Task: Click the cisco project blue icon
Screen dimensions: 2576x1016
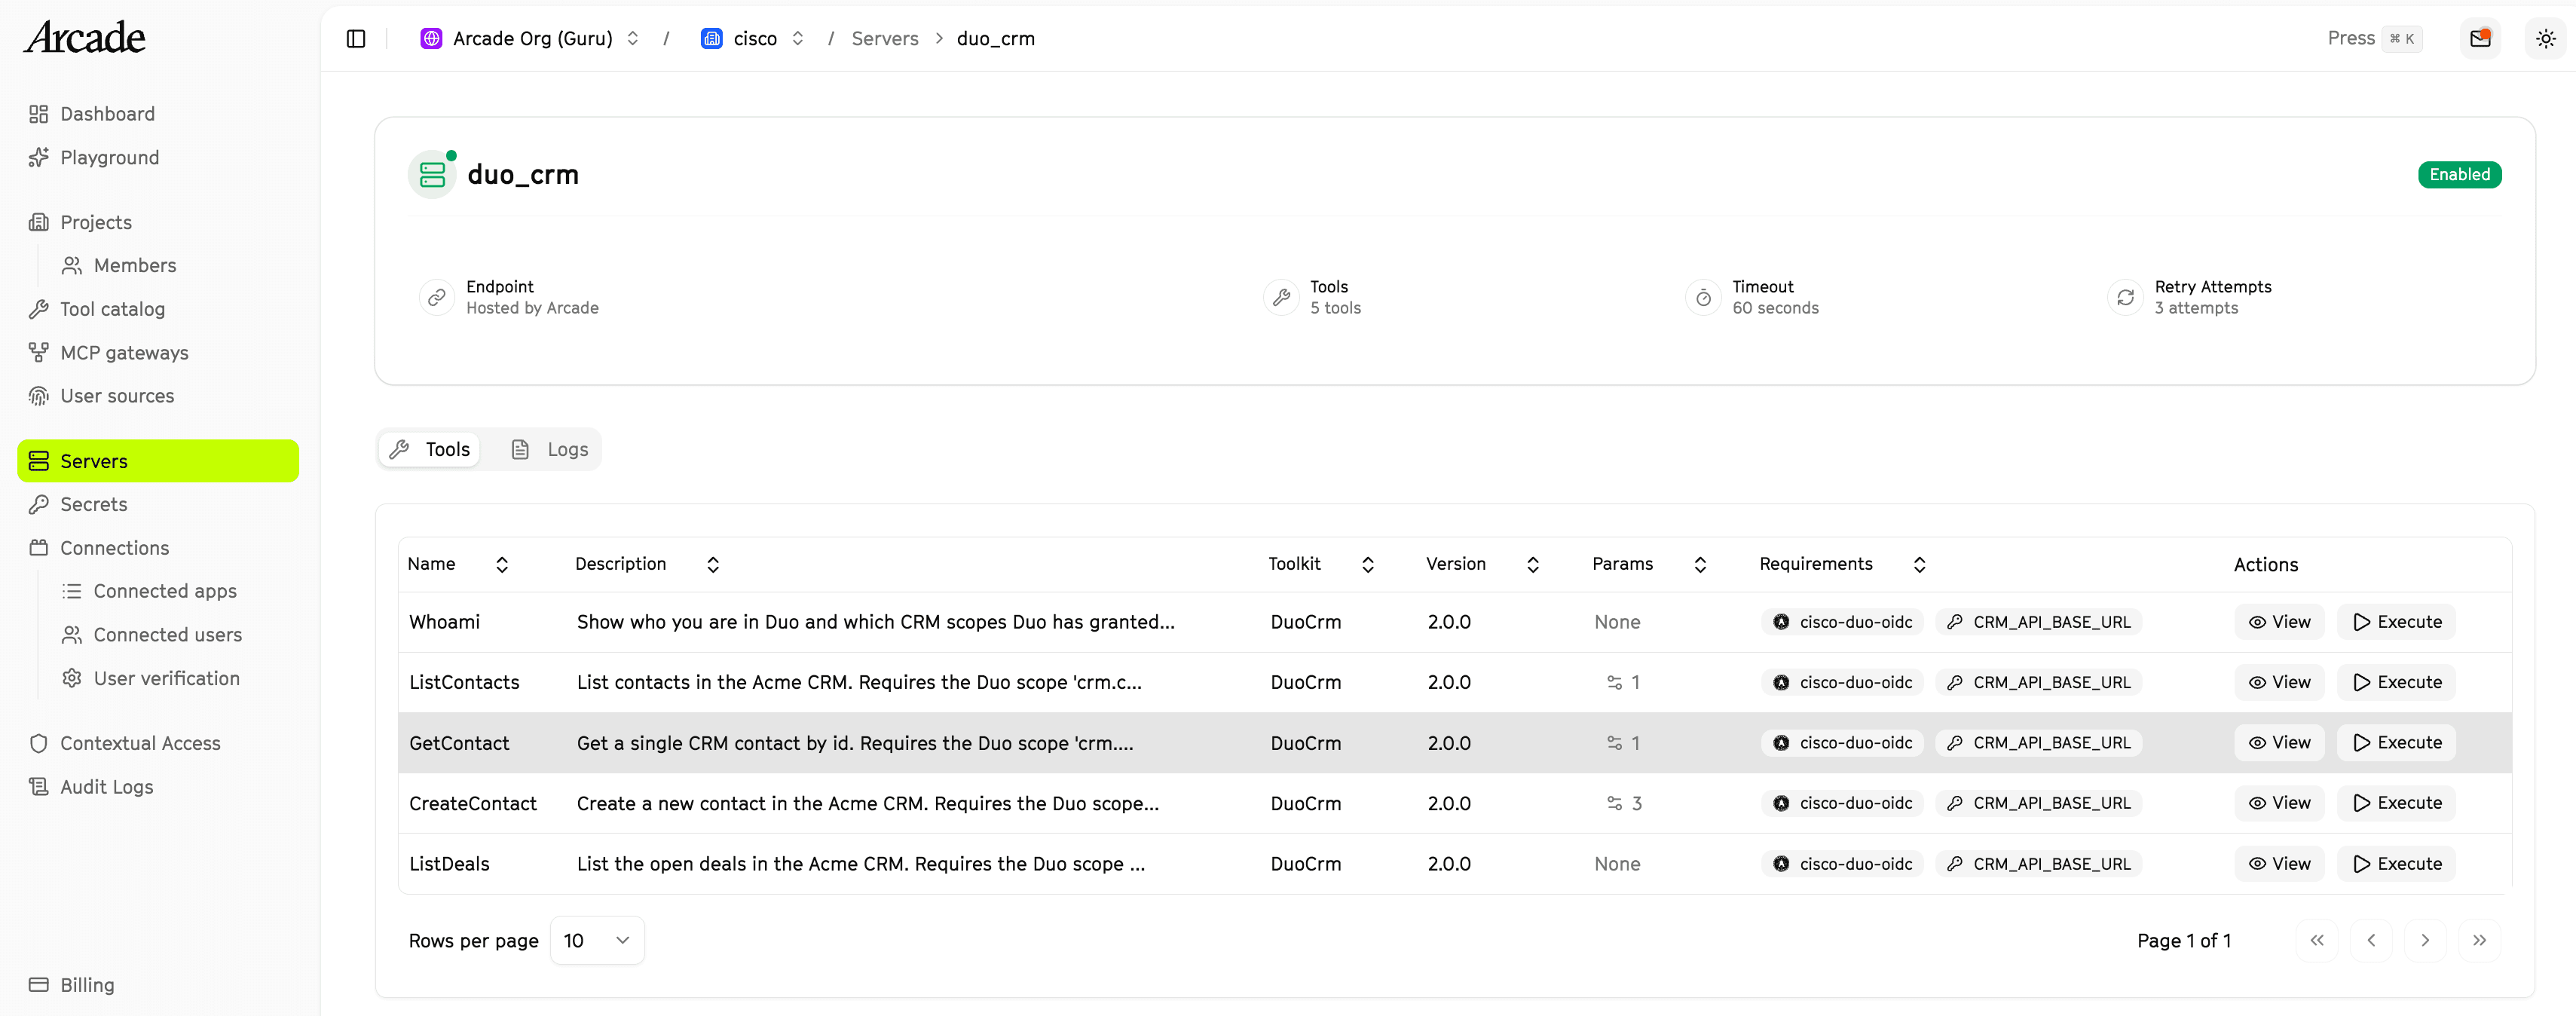Action: click(712, 38)
